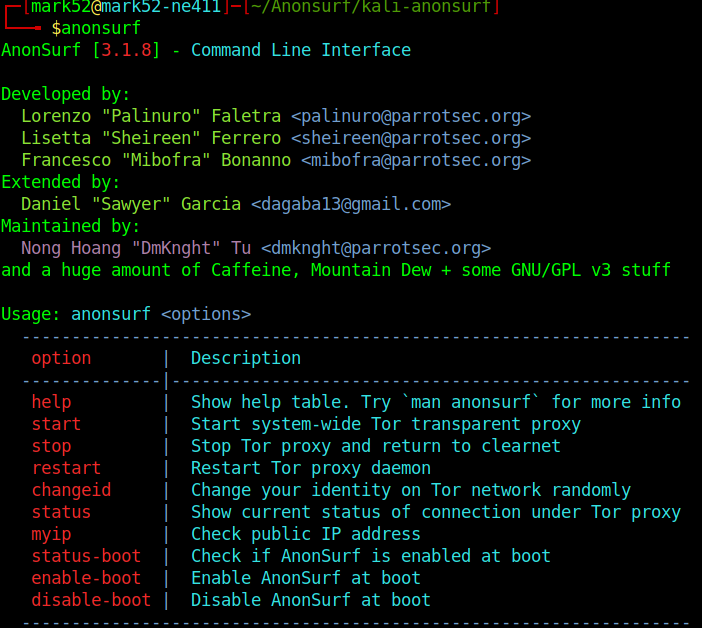
Task: Select email sheireen@parrotsec.org
Action: tap(411, 138)
